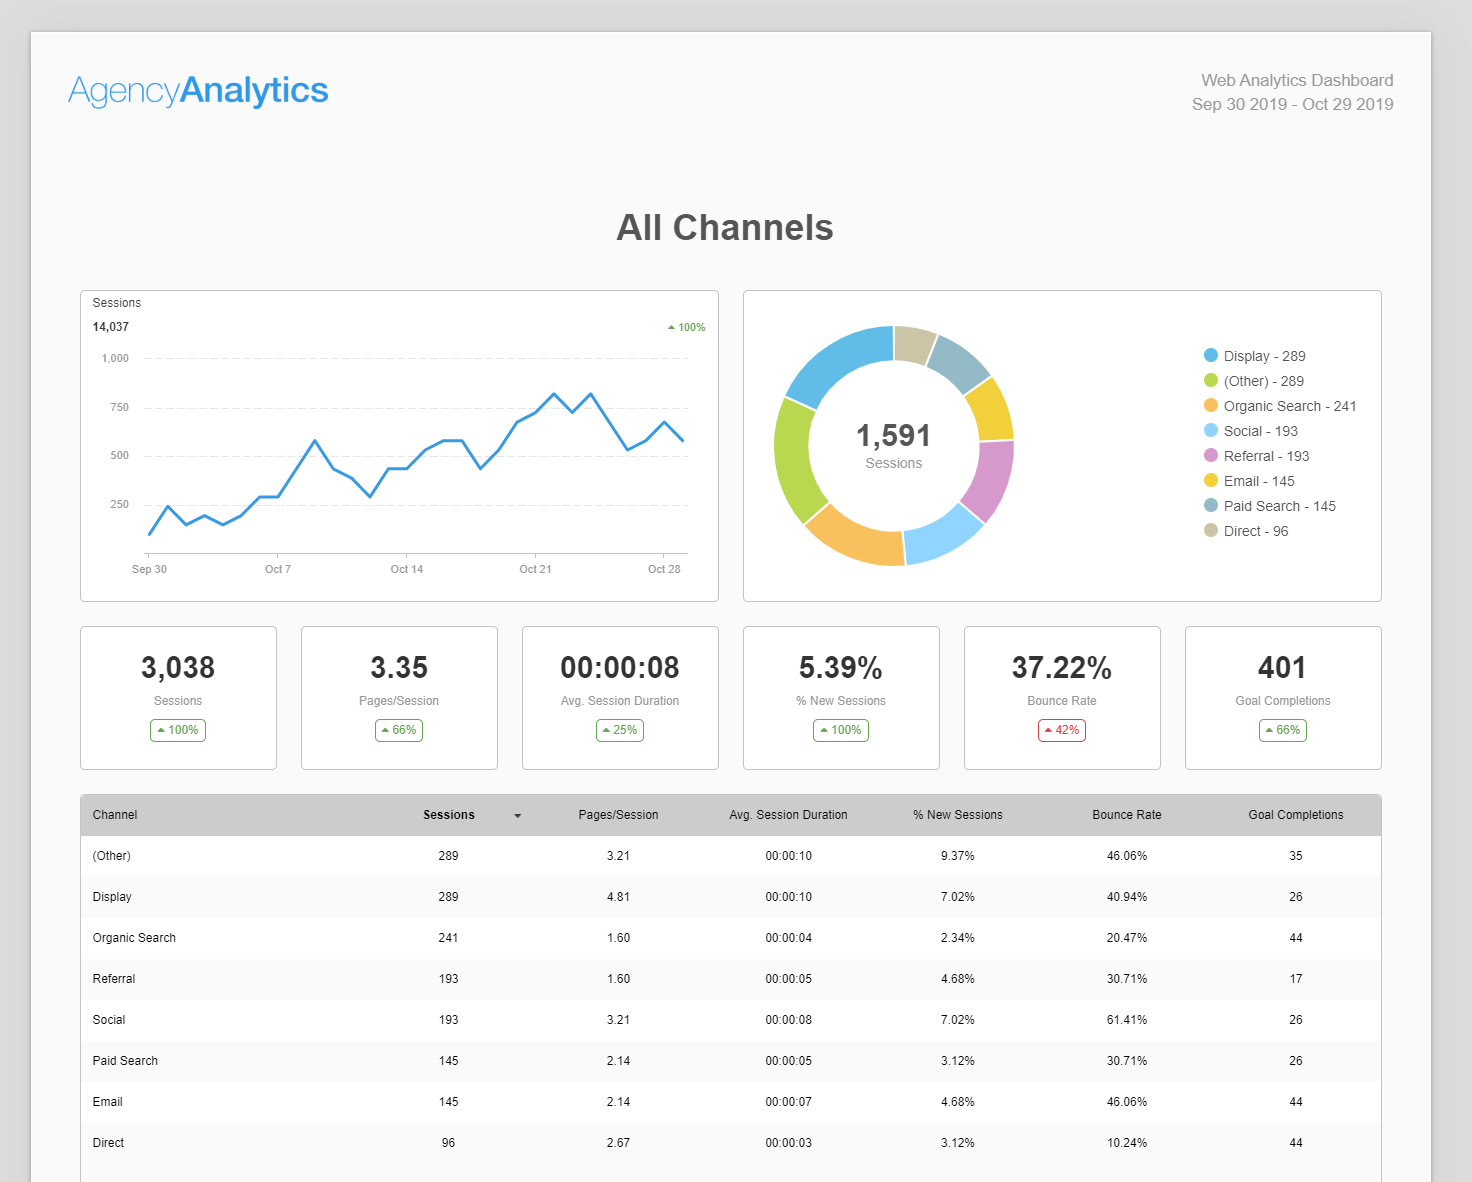Click the Pages/Session 66% change badge

pos(399,730)
